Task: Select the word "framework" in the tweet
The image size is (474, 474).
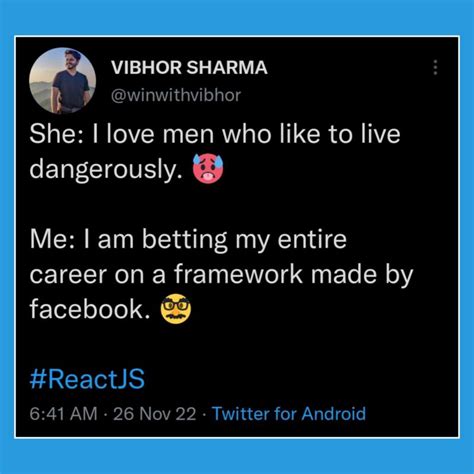Action: click(238, 274)
